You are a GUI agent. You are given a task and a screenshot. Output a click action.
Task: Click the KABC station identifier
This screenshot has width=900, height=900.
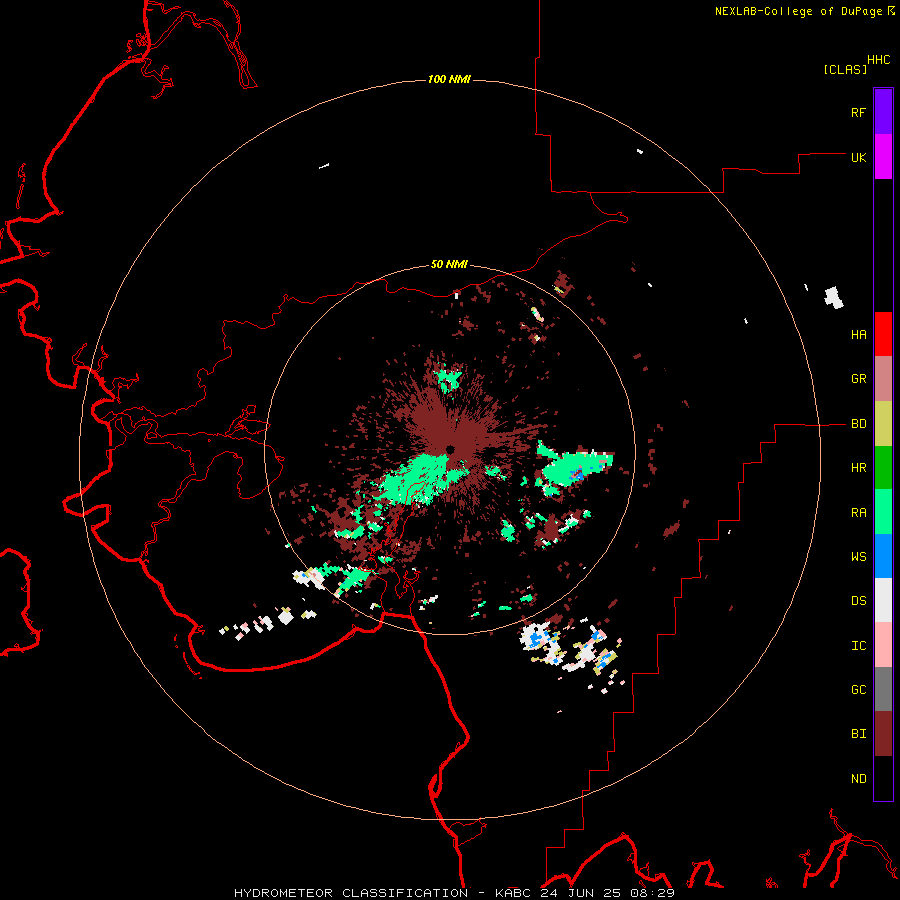pos(513,893)
